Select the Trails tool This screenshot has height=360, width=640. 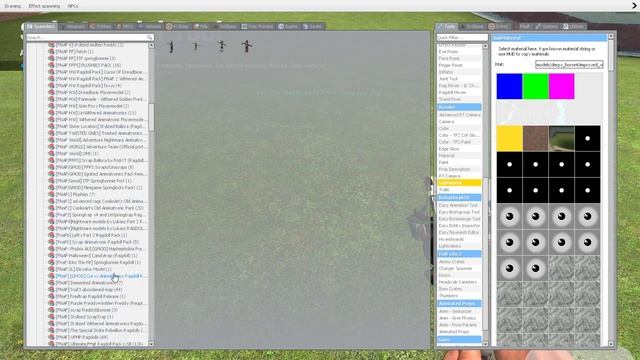[459, 189]
